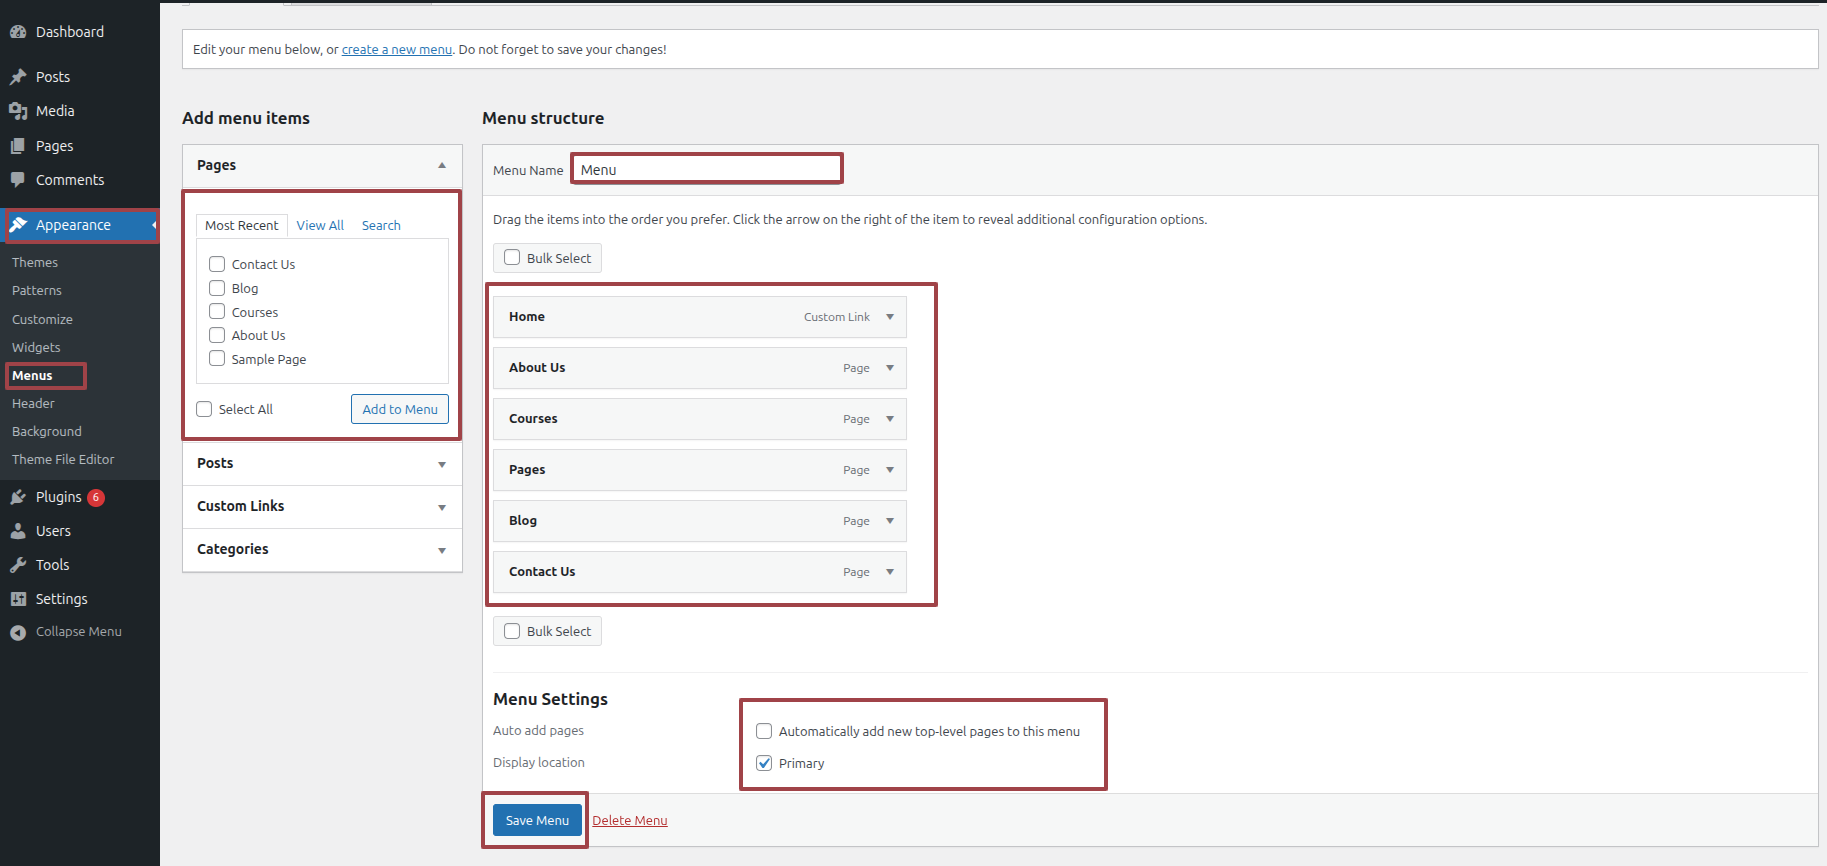The height and width of the screenshot is (866, 1827).
Task: Click the Menu Name text field
Action: (x=707, y=169)
